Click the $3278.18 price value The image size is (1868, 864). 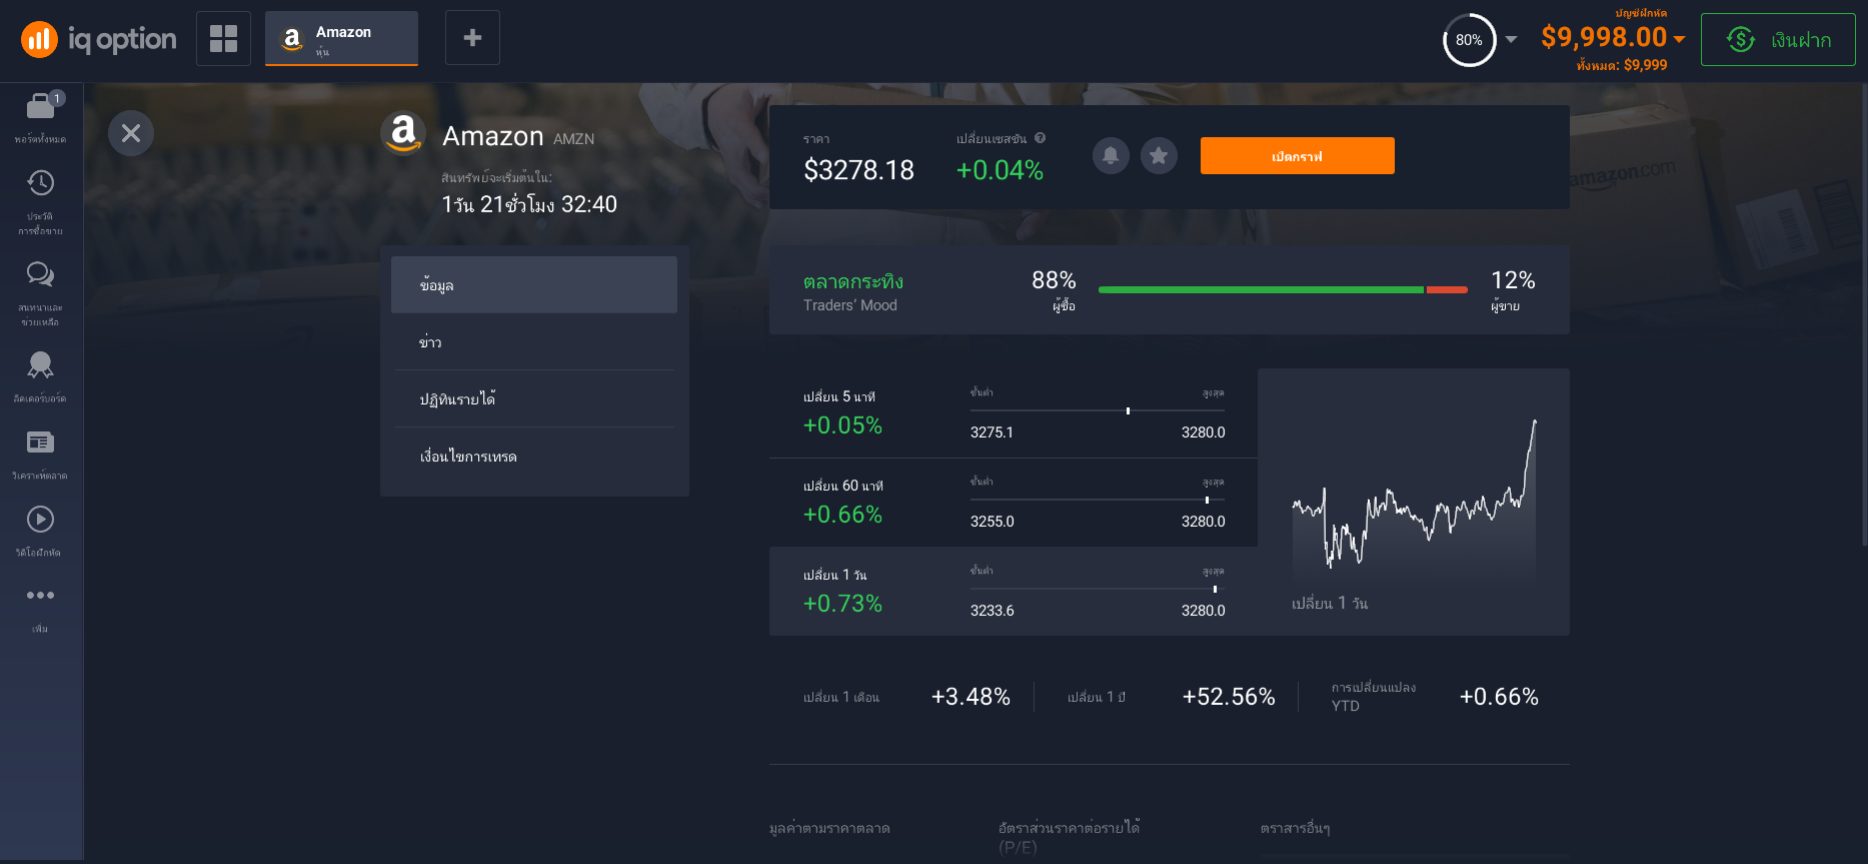859,170
